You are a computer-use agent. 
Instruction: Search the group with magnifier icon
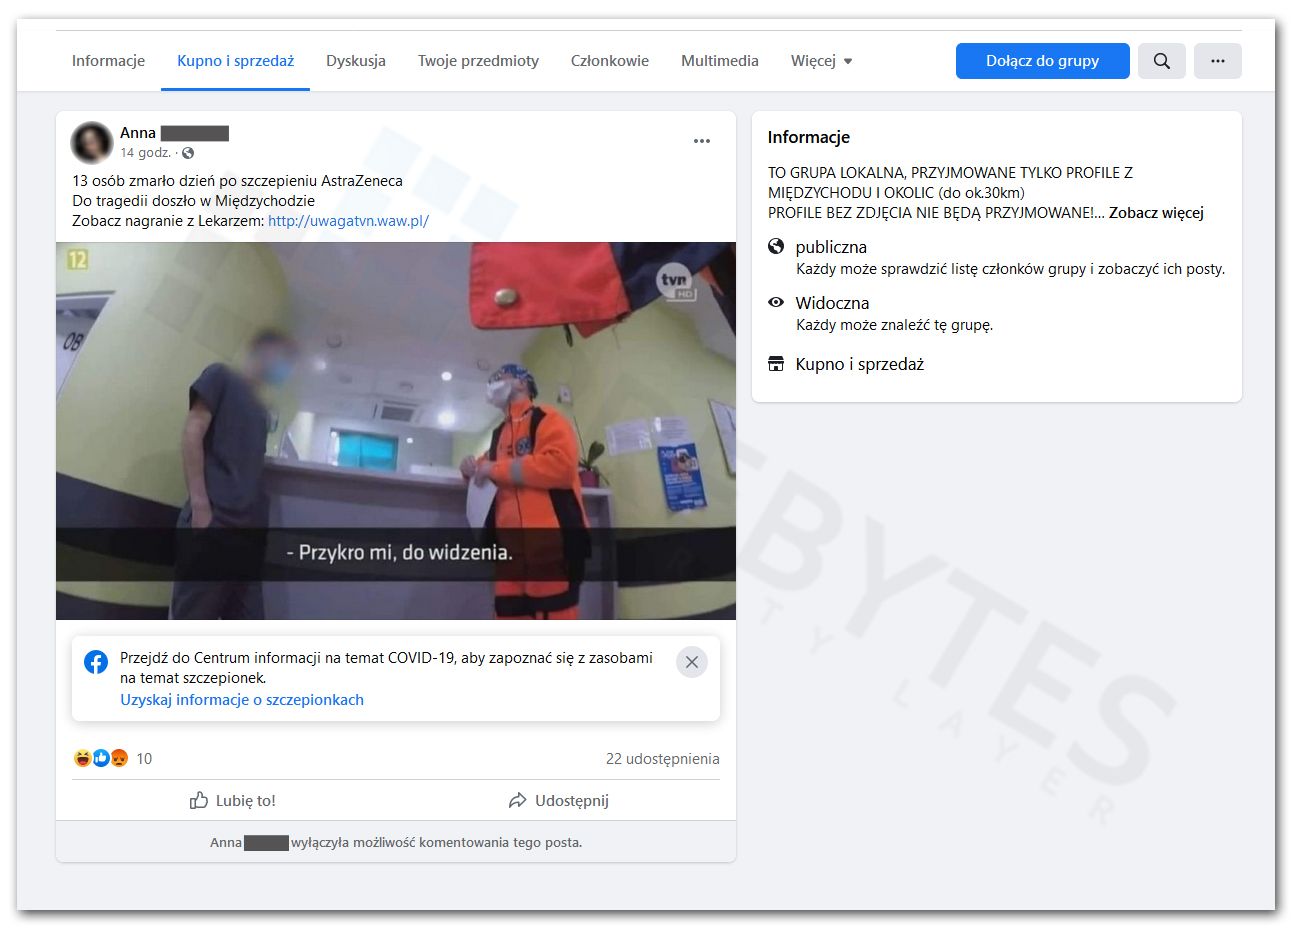[x=1161, y=61]
